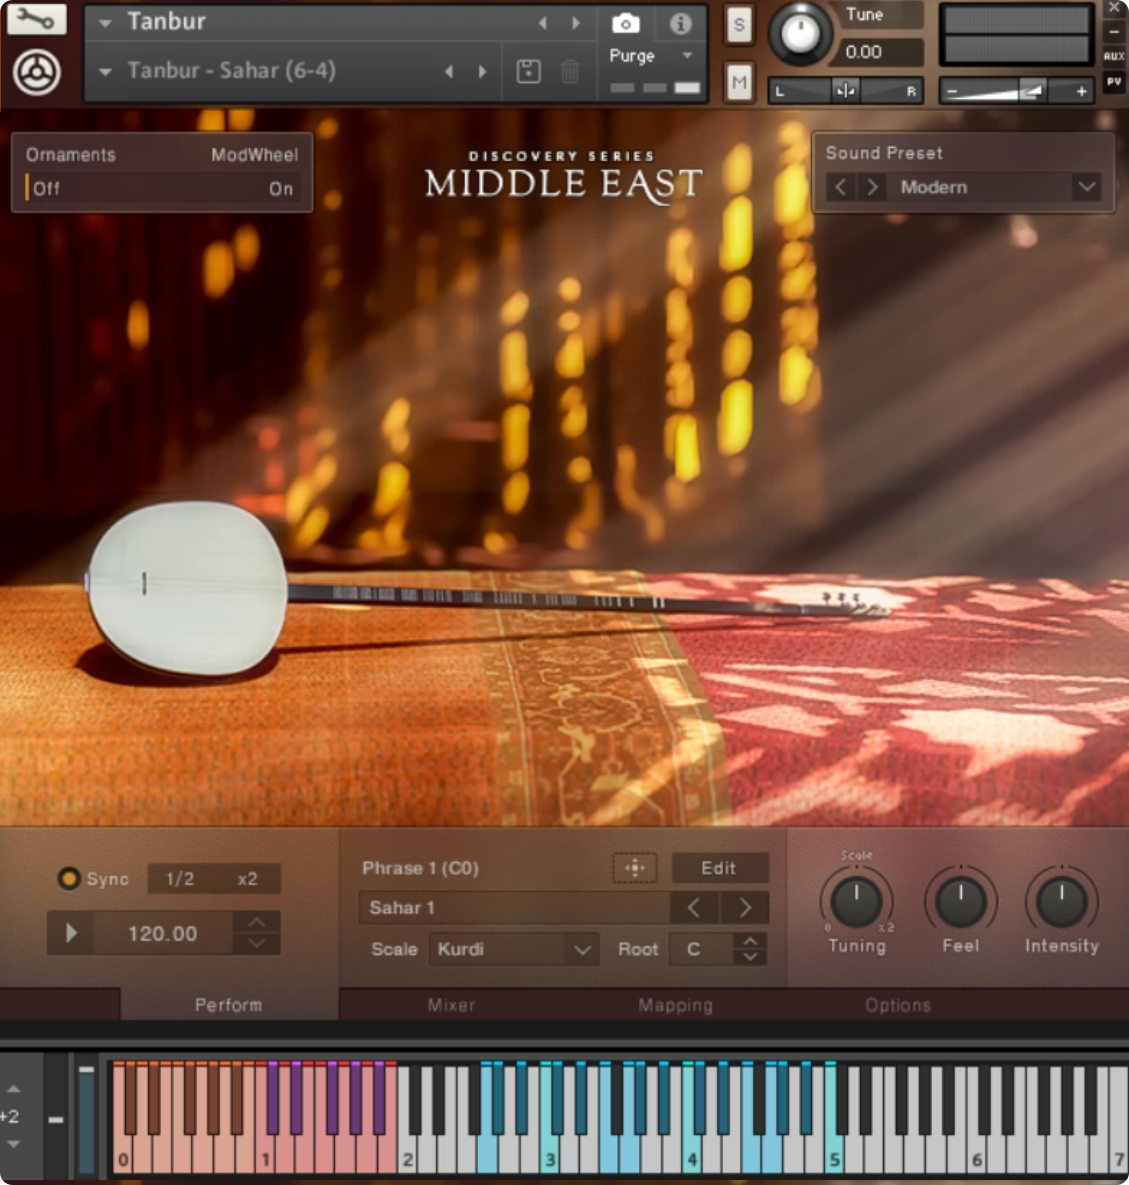Click the Intensity knob
The height and width of the screenshot is (1185, 1129).
tap(1062, 901)
